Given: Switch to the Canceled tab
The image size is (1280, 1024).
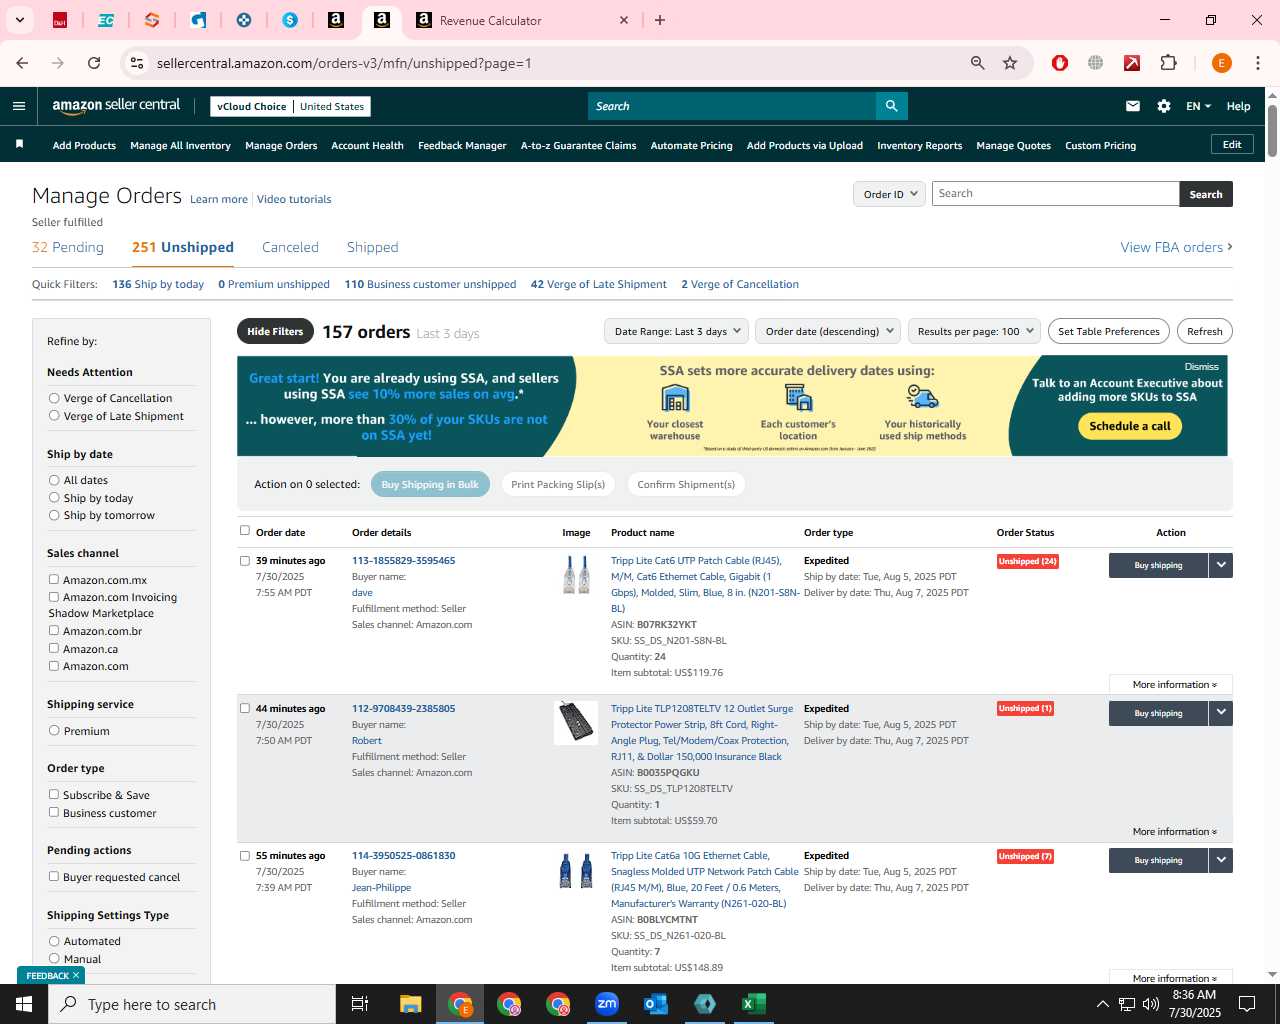Looking at the screenshot, I should point(290,247).
